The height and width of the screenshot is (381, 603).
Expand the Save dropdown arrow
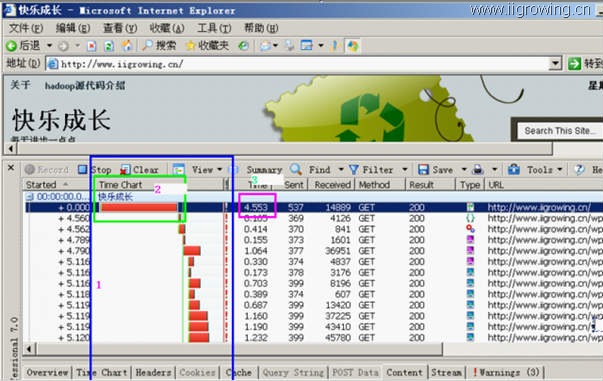(464, 170)
